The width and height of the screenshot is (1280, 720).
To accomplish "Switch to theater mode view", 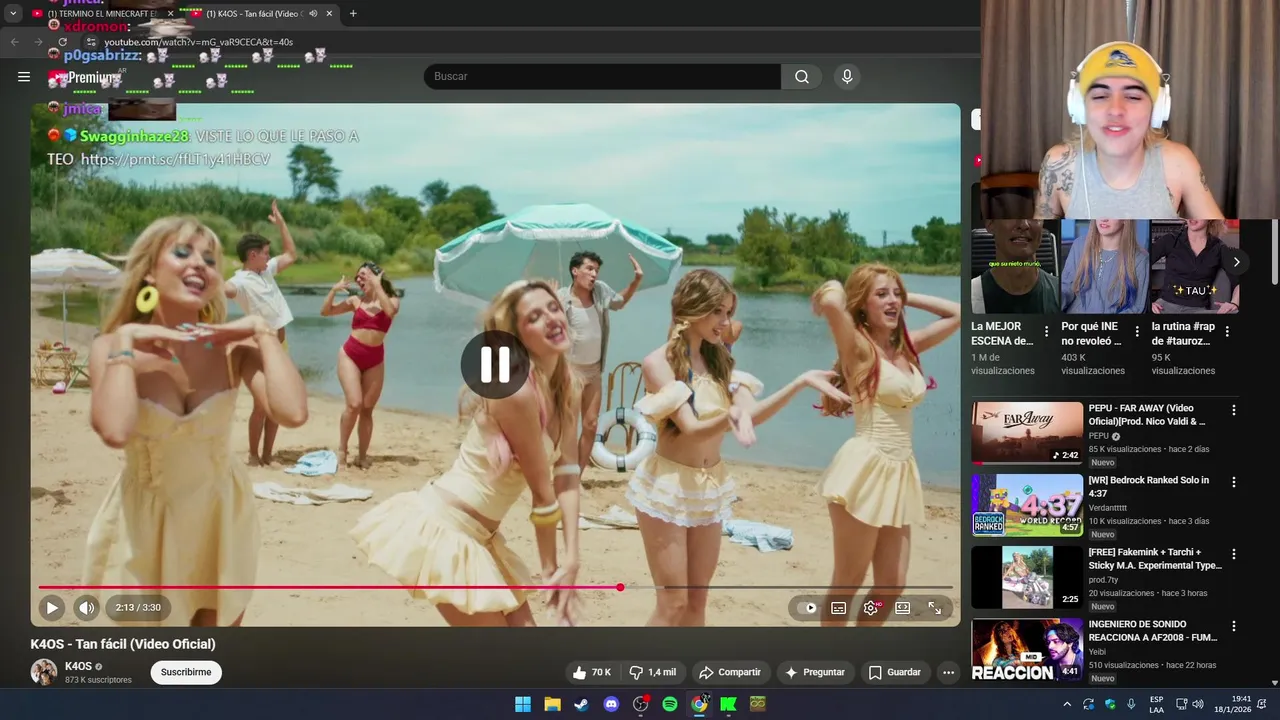I will (903, 607).
